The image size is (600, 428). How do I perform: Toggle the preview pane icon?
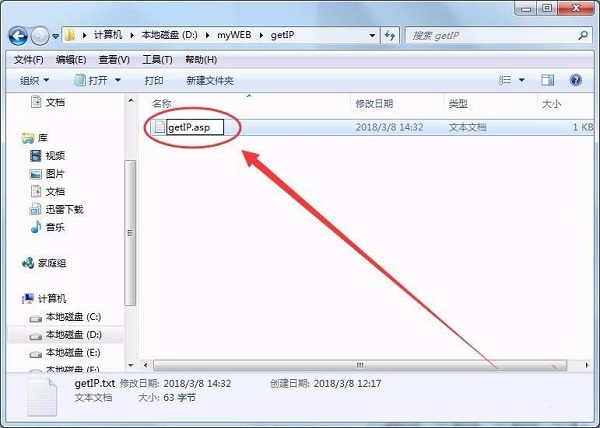[x=548, y=80]
